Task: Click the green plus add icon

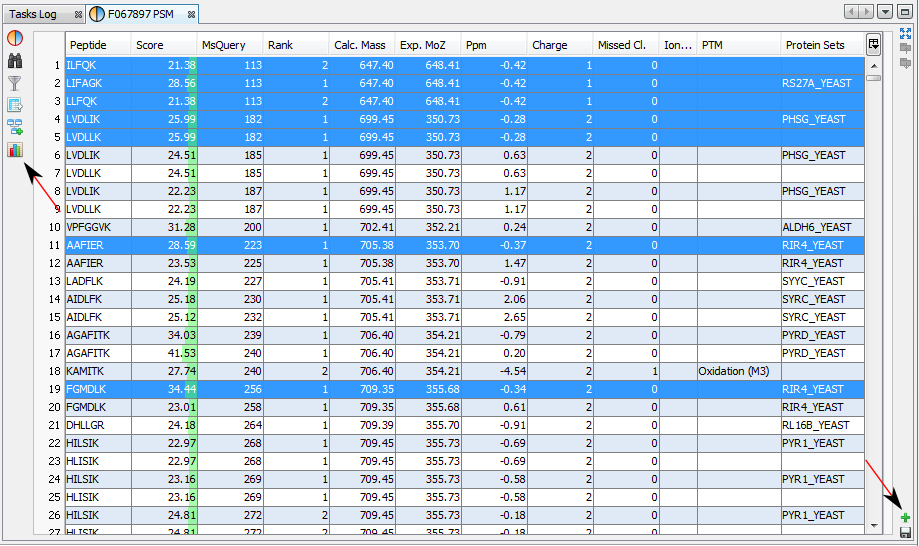Action: click(x=905, y=518)
